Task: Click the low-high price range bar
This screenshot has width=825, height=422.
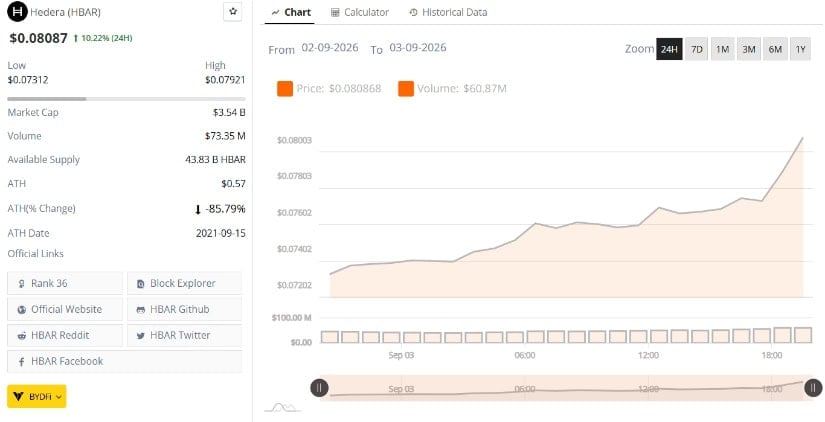Action: tap(126, 99)
